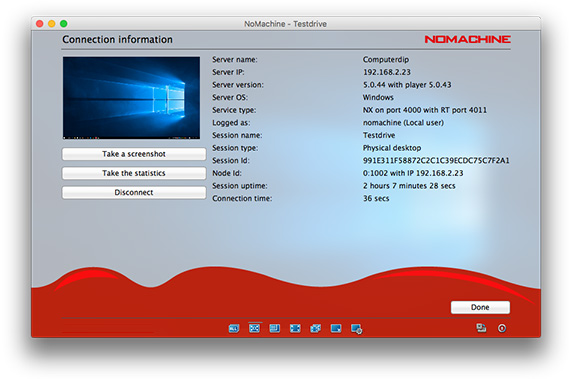Image resolution: width=569 pixels, height=379 pixels.
Task: Click the session name value 'Testdrive'
Action: point(379,135)
